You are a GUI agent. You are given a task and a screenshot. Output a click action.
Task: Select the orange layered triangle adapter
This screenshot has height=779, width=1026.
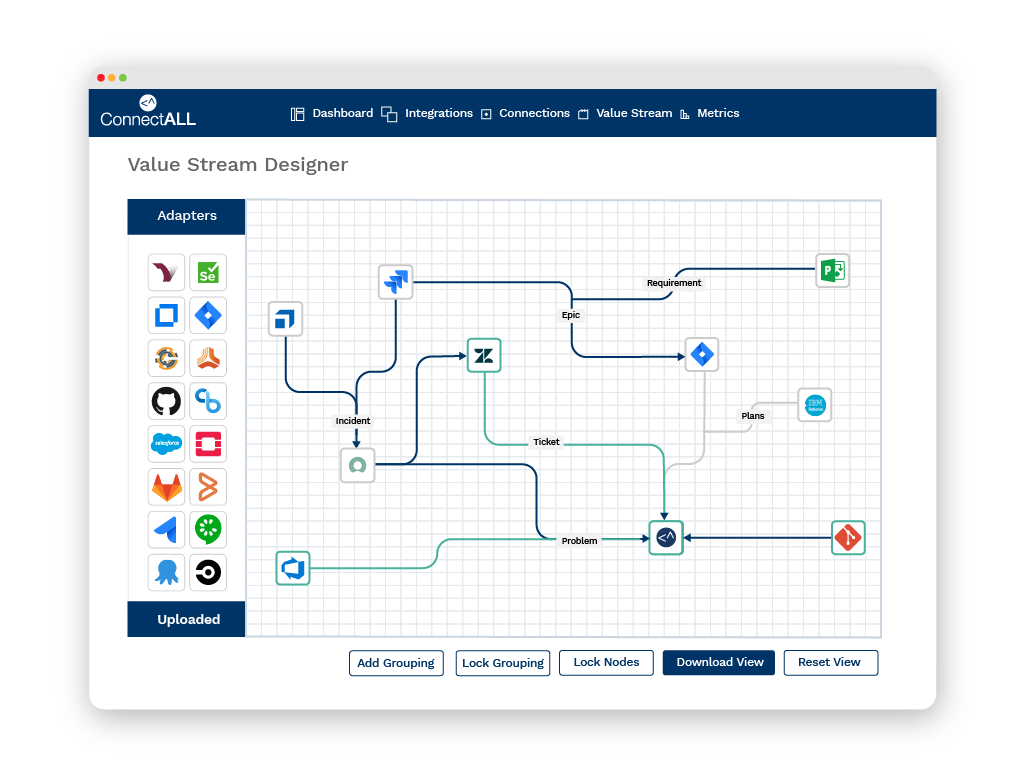pyautogui.click(x=208, y=358)
